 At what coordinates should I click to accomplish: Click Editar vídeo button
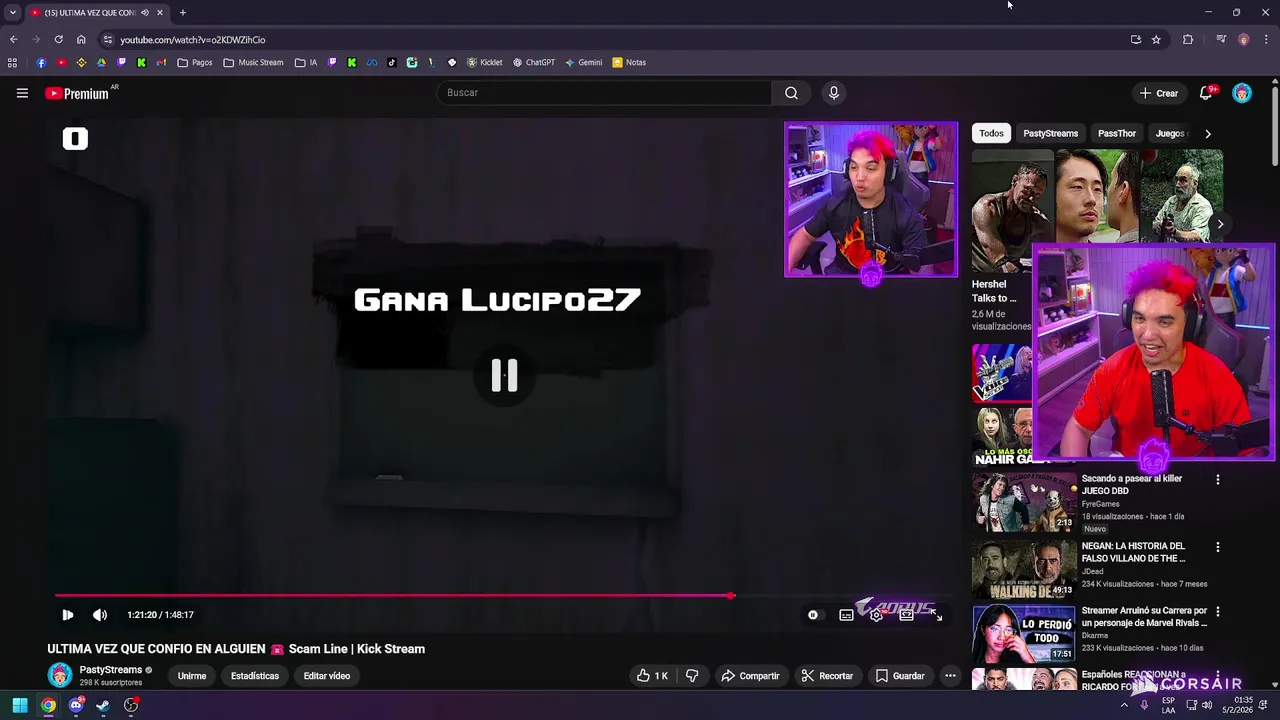[x=327, y=676]
